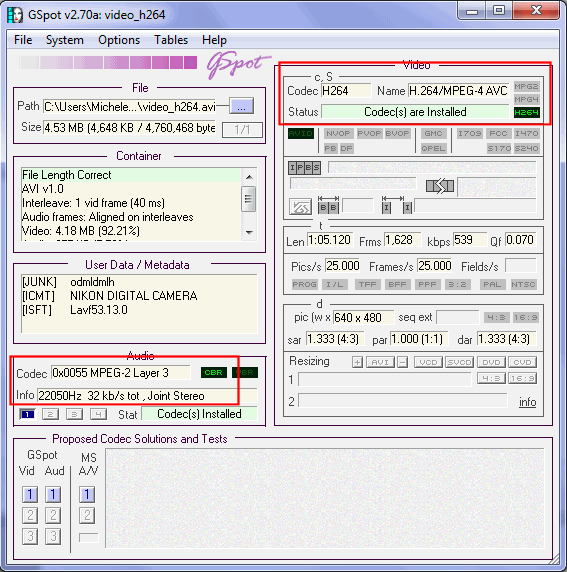Click the S240 indicator
This screenshot has width=567, height=572.
coord(526,148)
